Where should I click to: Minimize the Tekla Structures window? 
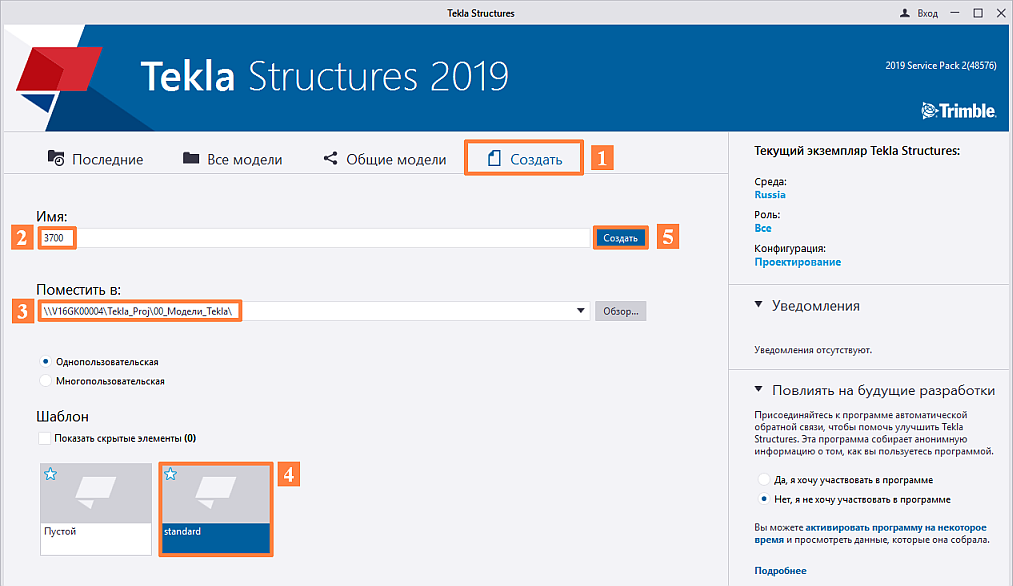955,13
